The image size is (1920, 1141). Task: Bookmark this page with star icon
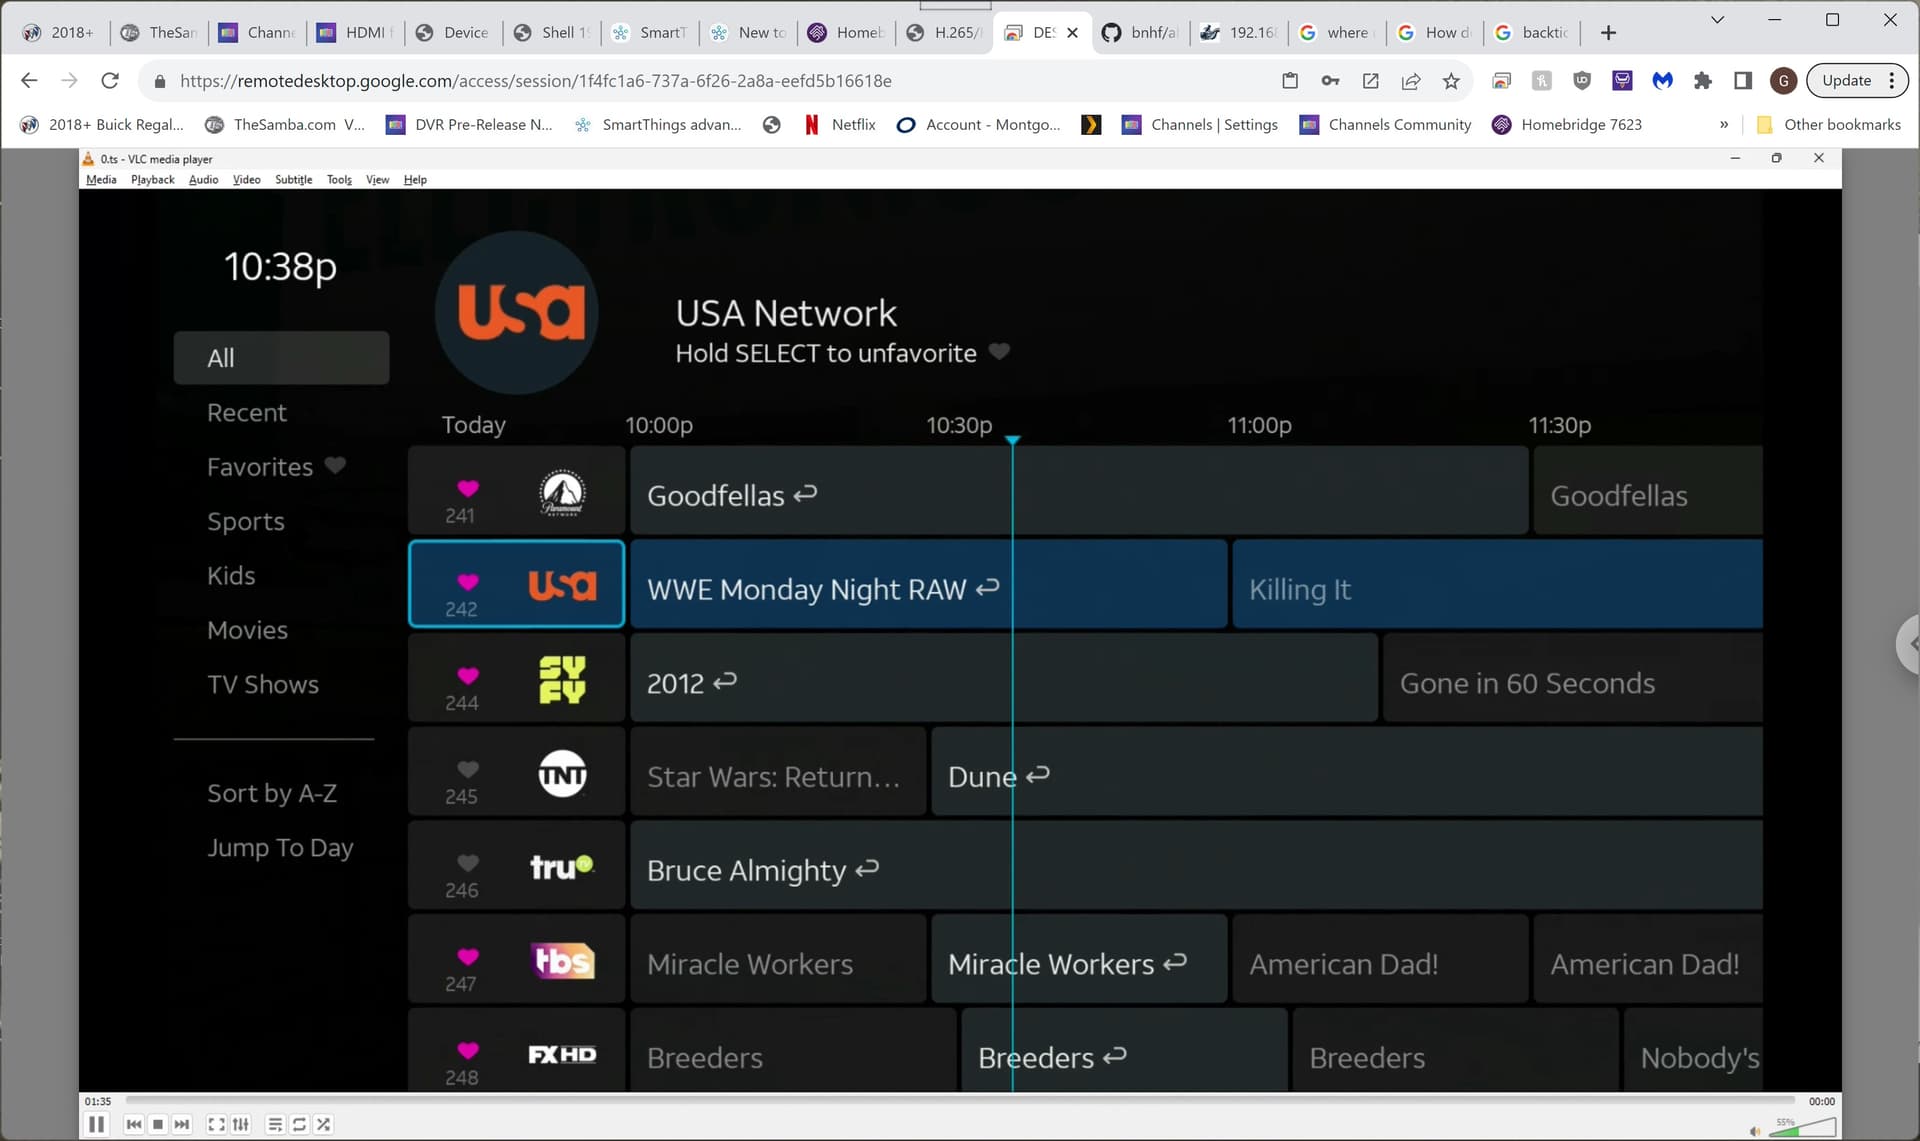1451,81
